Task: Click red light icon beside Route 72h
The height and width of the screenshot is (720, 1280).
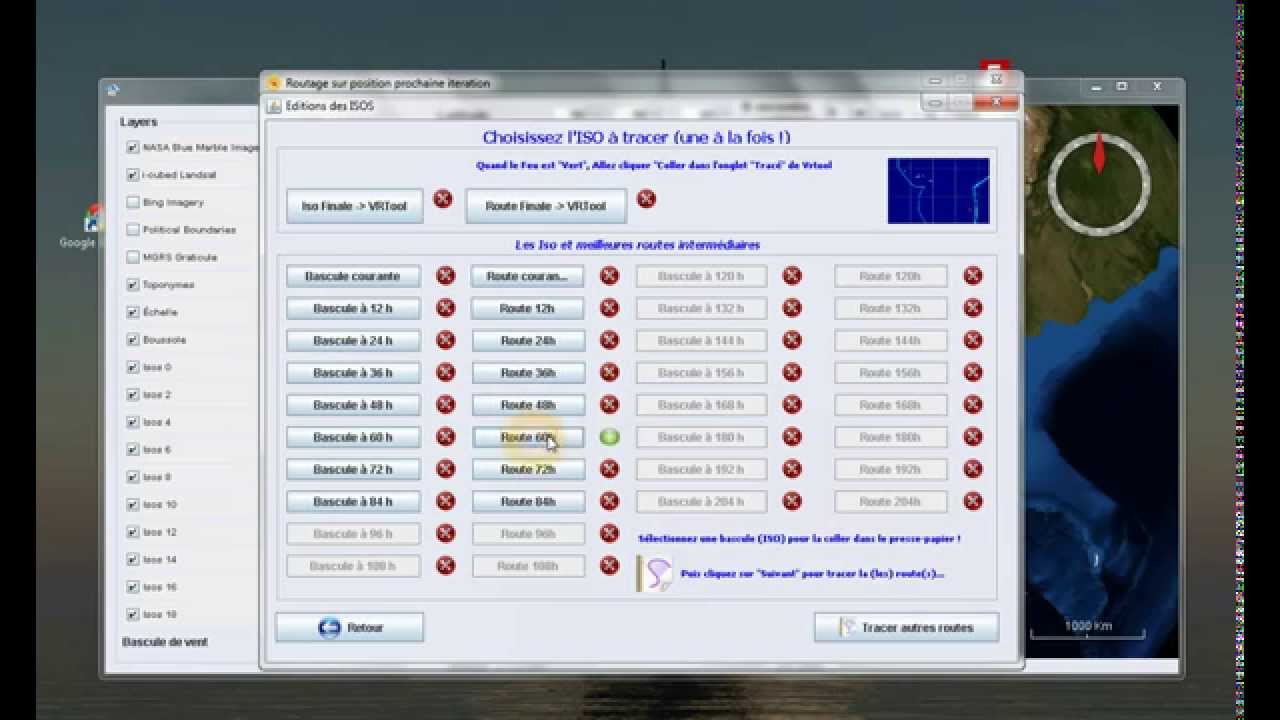Action: click(609, 469)
